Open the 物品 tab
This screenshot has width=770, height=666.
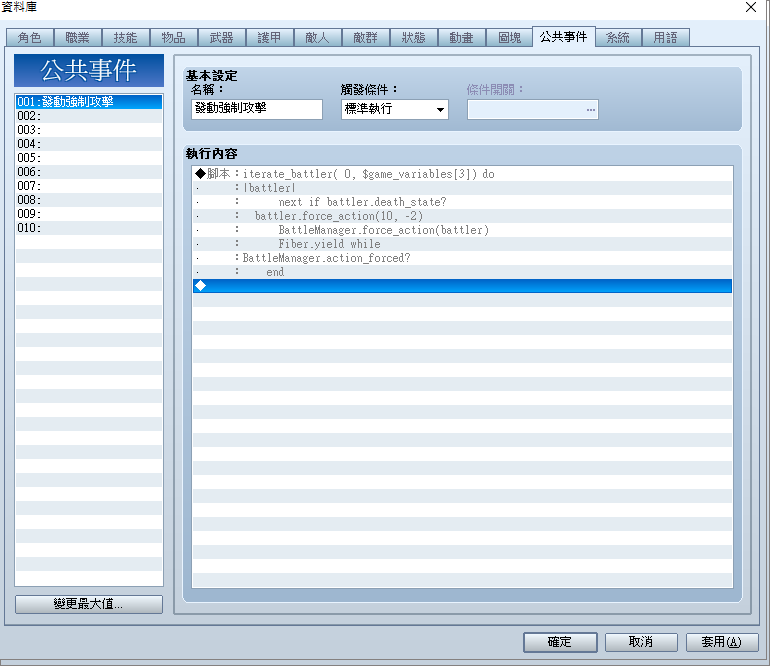coord(174,38)
